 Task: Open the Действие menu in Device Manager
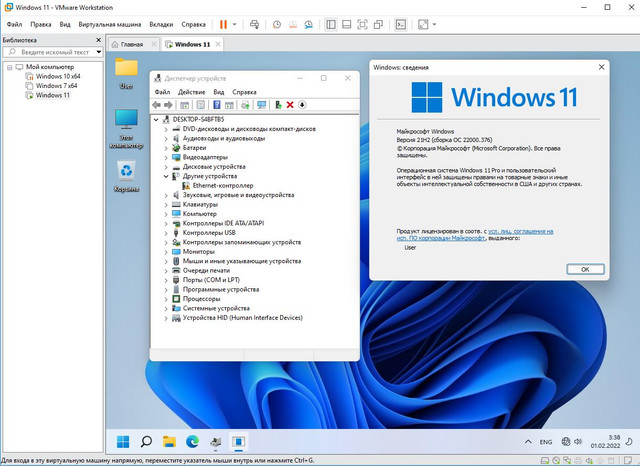click(191, 92)
